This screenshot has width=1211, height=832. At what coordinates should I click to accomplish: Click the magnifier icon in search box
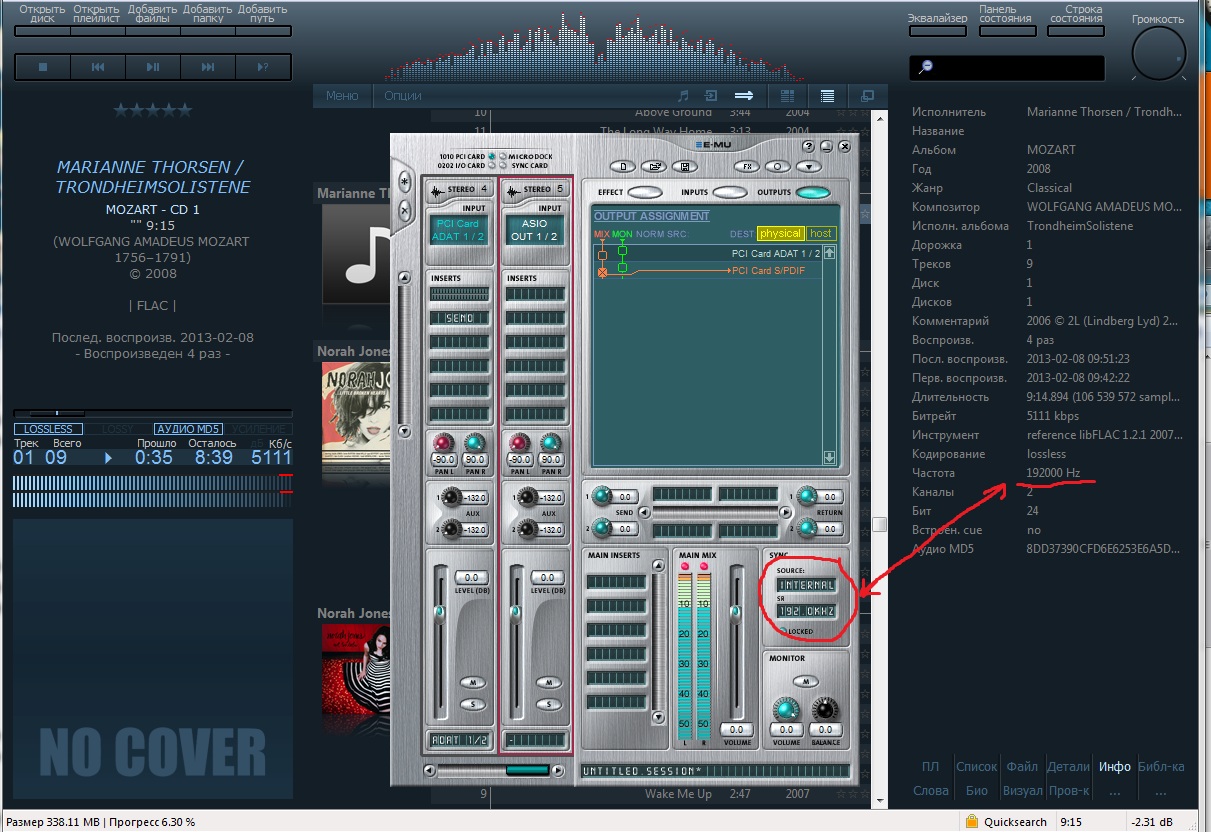click(x=926, y=67)
